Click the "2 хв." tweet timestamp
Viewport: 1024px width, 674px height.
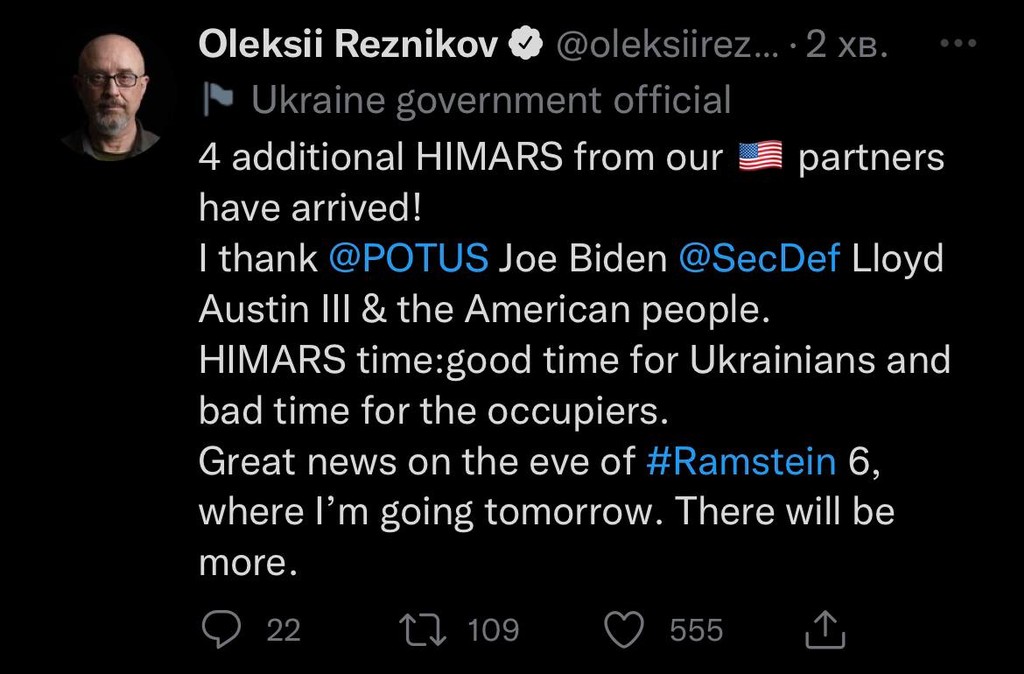[x=847, y=43]
